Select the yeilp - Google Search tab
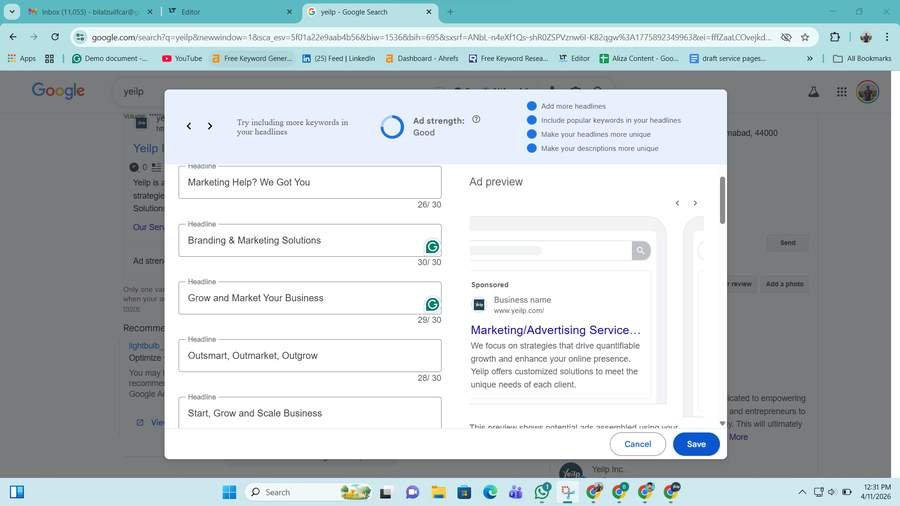The height and width of the screenshot is (506, 900). click(x=370, y=11)
